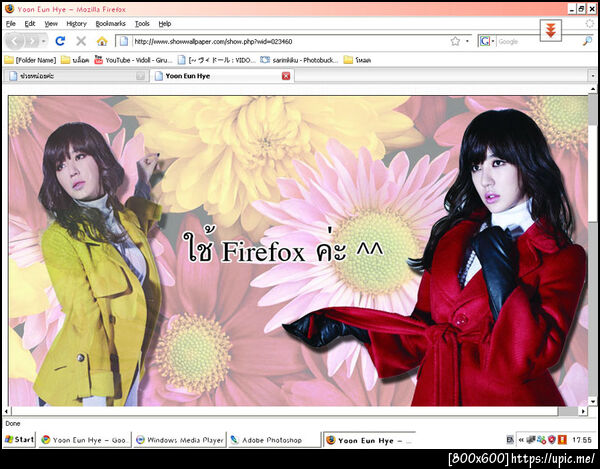Click the 17:55 system clock
Viewport: 600px width, 469px height.
(x=582, y=440)
